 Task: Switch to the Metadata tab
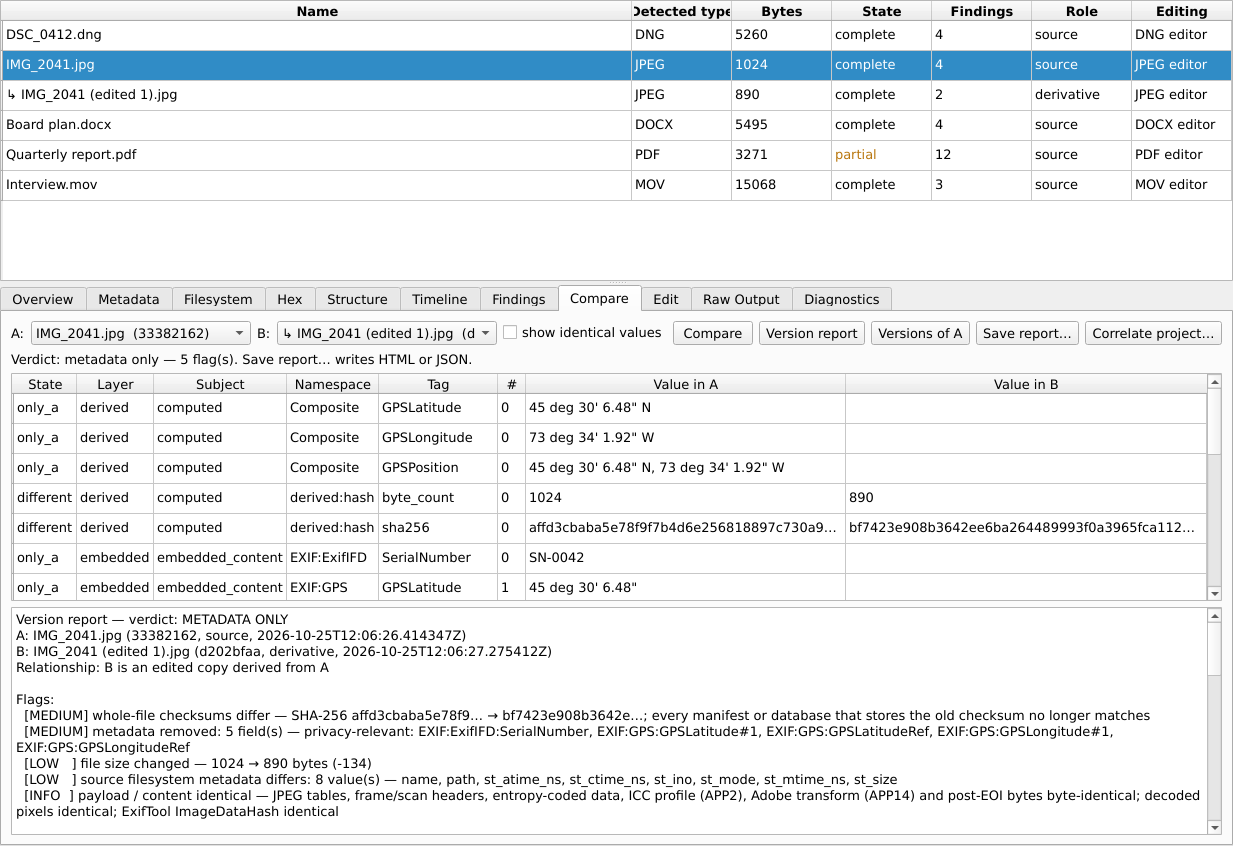tap(129, 299)
